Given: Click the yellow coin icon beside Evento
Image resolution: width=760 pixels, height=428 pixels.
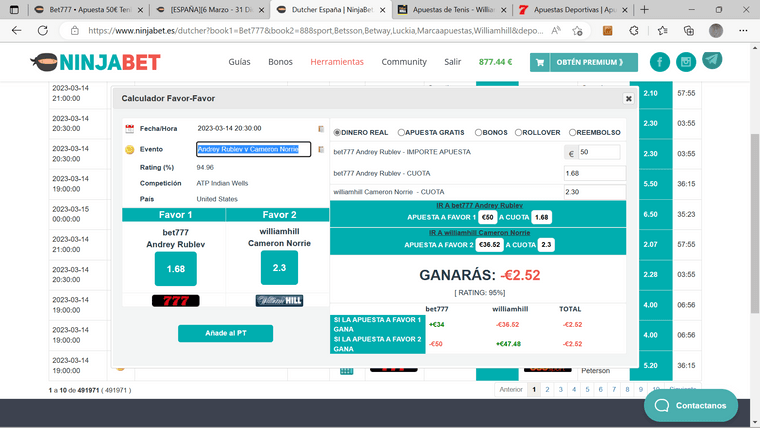Looking at the screenshot, I should point(129,149).
